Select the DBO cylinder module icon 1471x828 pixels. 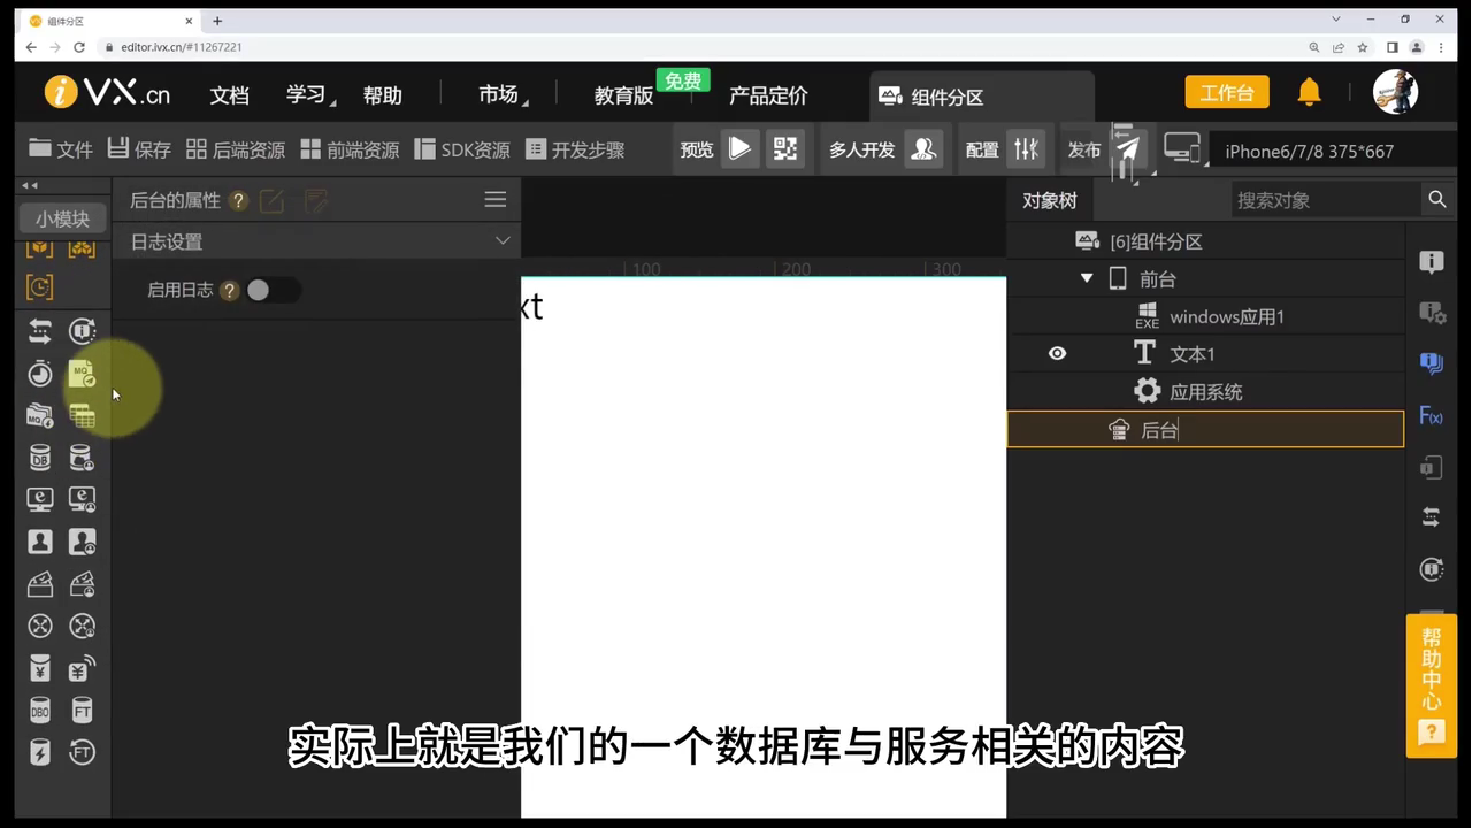click(40, 711)
